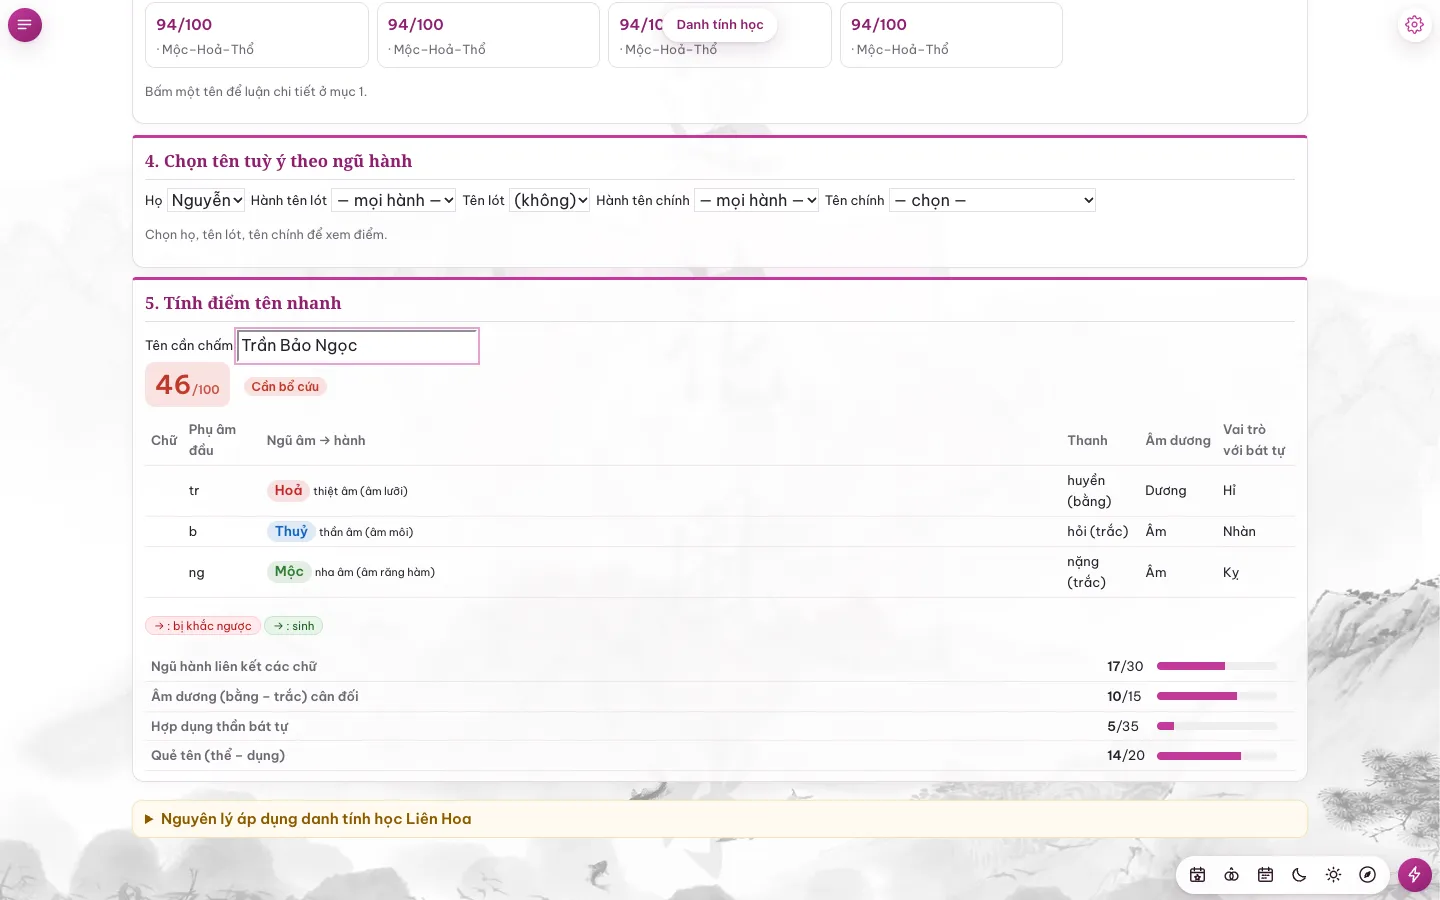Click the wedding rings icon
Image resolution: width=1440 pixels, height=900 pixels.
tap(1231, 875)
